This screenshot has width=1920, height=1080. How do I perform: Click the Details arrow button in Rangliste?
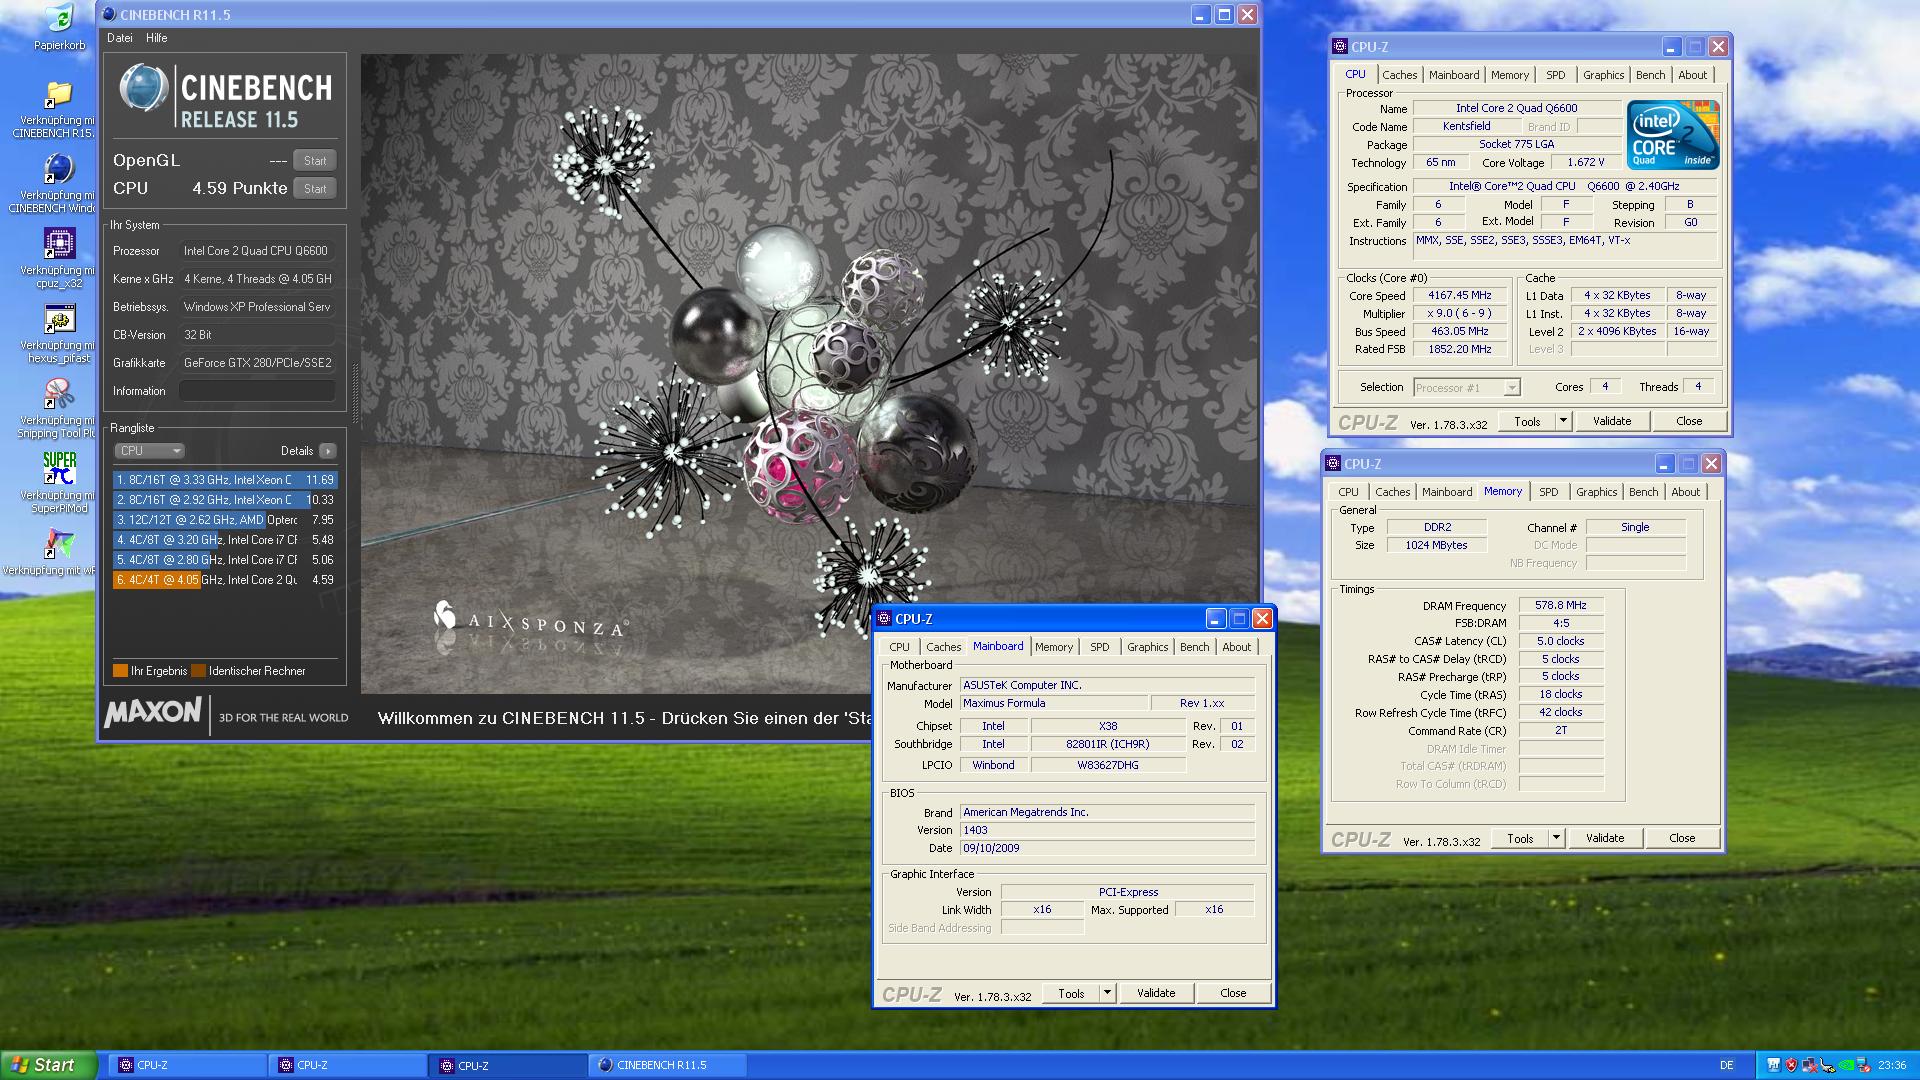coord(327,451)
